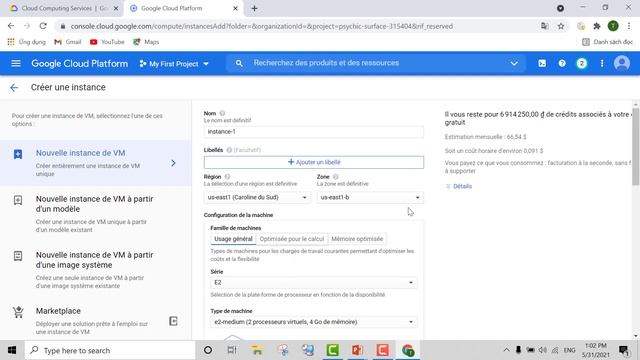640x360 pixels.
Task: Open the Type de machine dropdown
Action: pos(313,322)
